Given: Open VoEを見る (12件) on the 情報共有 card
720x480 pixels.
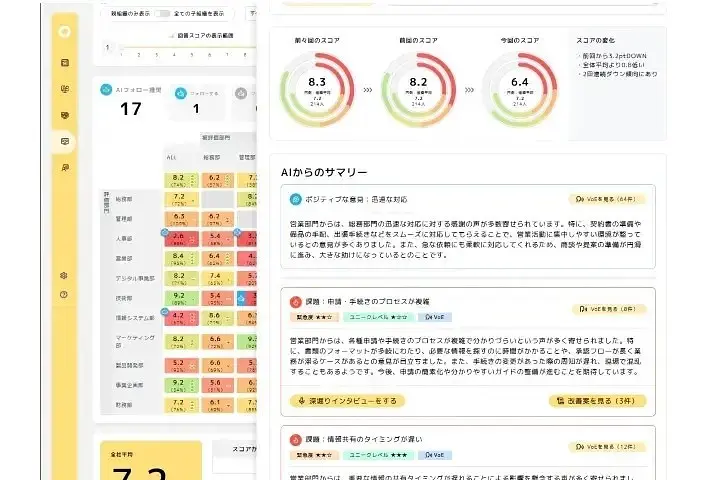Looking at the screenshot, I should click(607, 446).
